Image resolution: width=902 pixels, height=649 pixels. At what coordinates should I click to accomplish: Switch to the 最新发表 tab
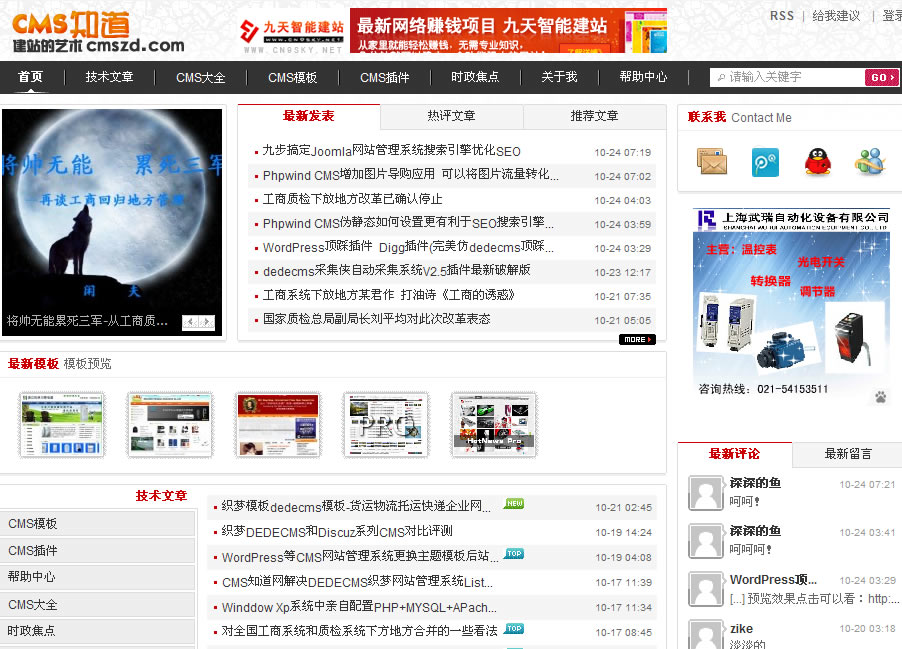[x=309, y=116]
